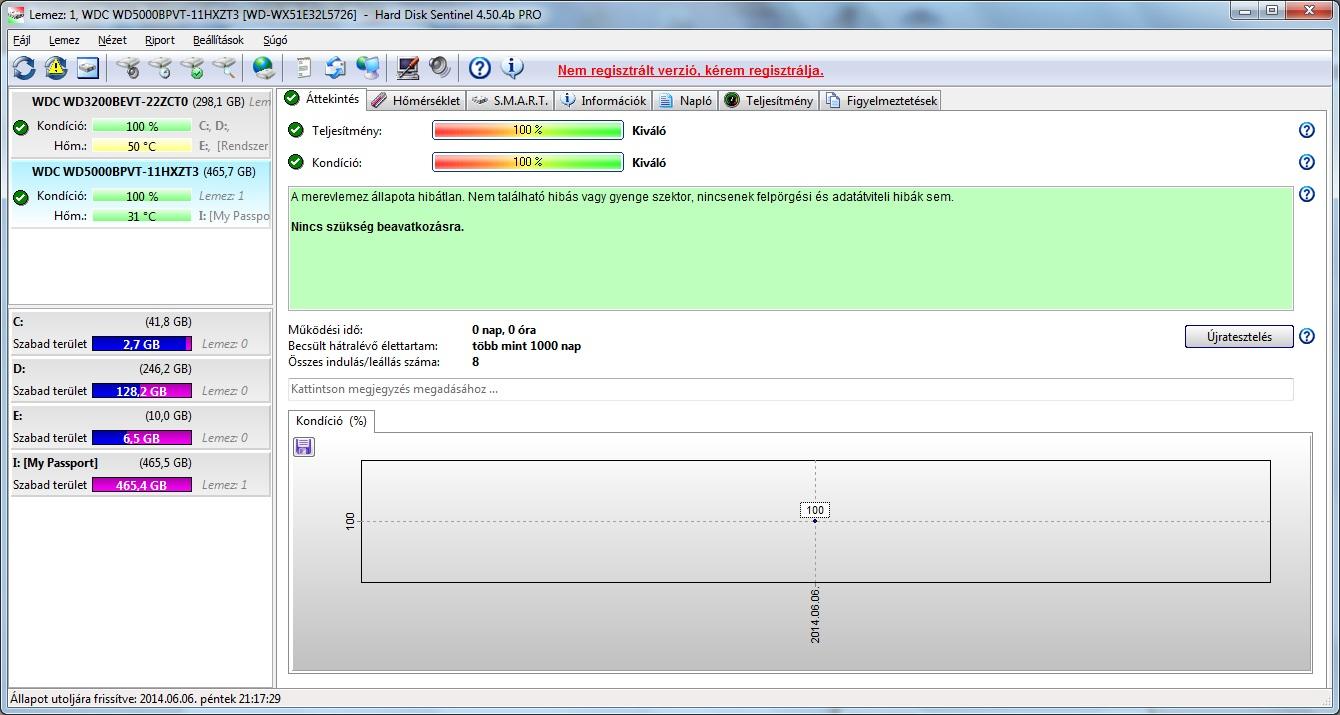Click the disk with magnifier icon
The height and width of the screenshot is (715, 1340).
[x=224, y=67]
